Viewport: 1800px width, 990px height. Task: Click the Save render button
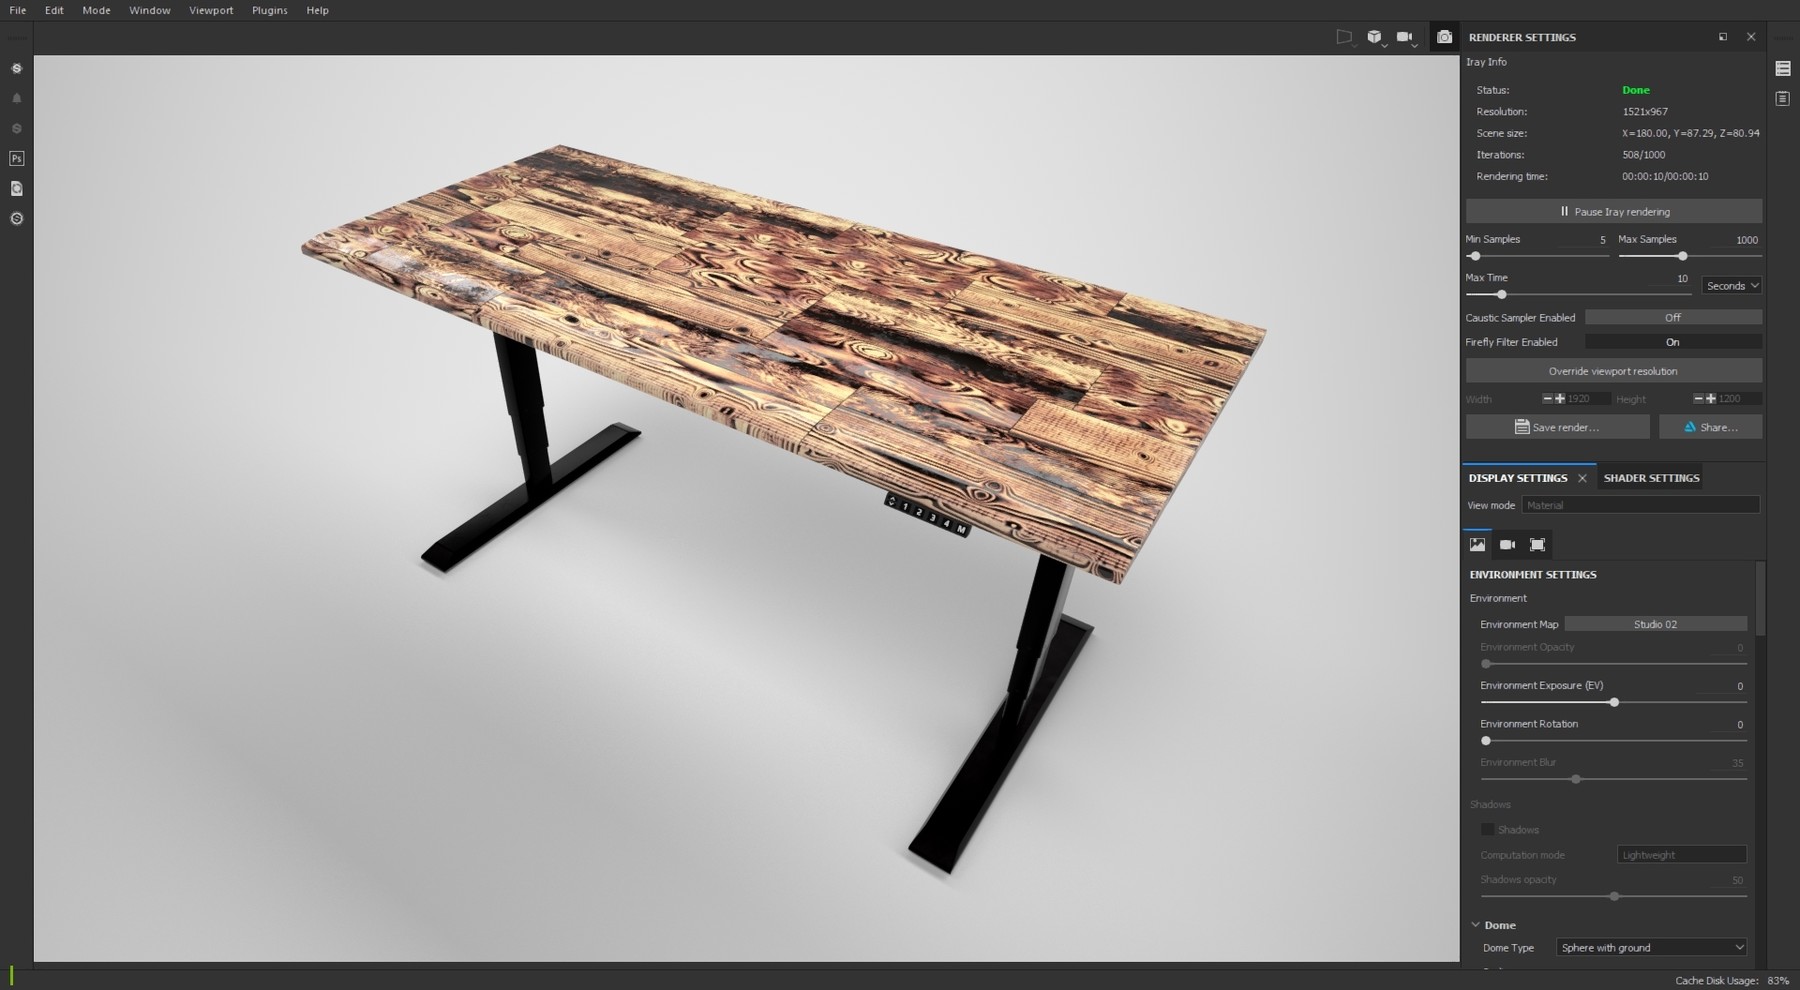pos(1557,427)
